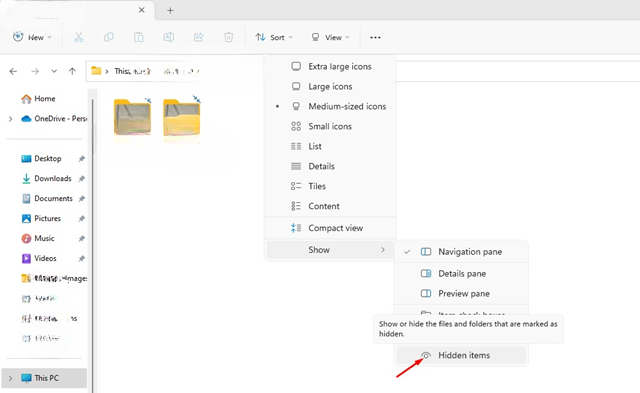Select This PC in navigation pane
Screen dimensions: 640x393
44,378
